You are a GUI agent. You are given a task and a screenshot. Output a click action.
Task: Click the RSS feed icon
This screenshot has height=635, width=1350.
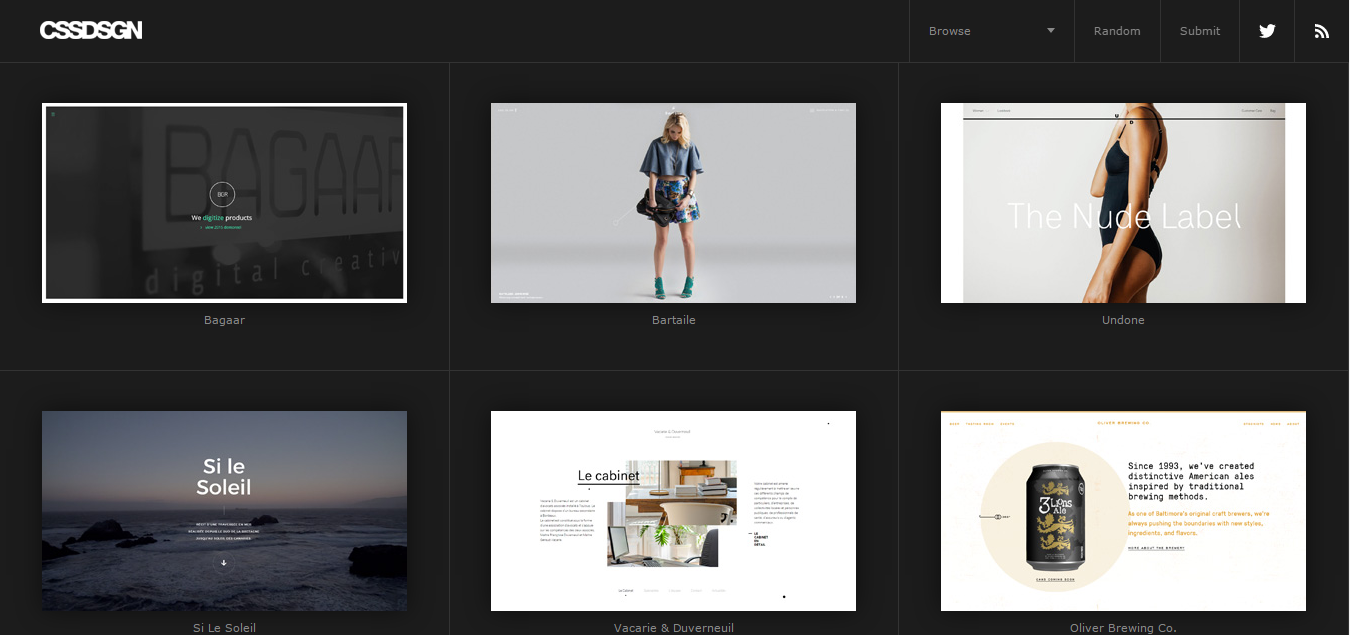(x=1322, y=30)
